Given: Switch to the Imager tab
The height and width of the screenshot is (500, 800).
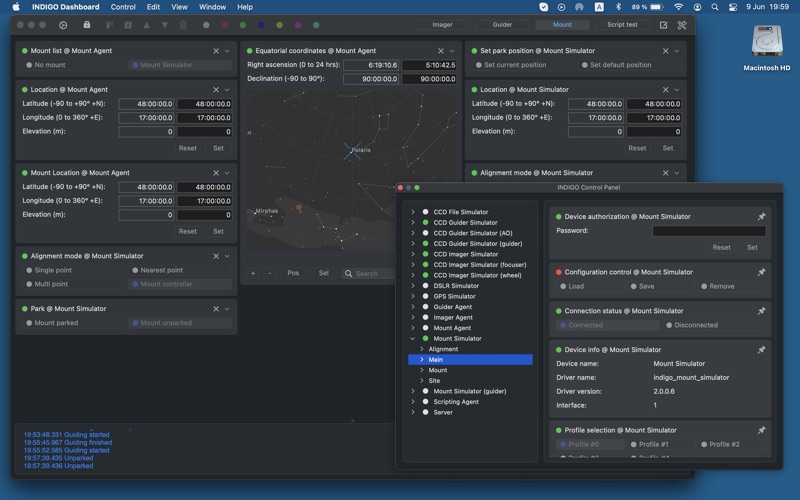Looking at the screenshot, I should [x=442, y=24].
